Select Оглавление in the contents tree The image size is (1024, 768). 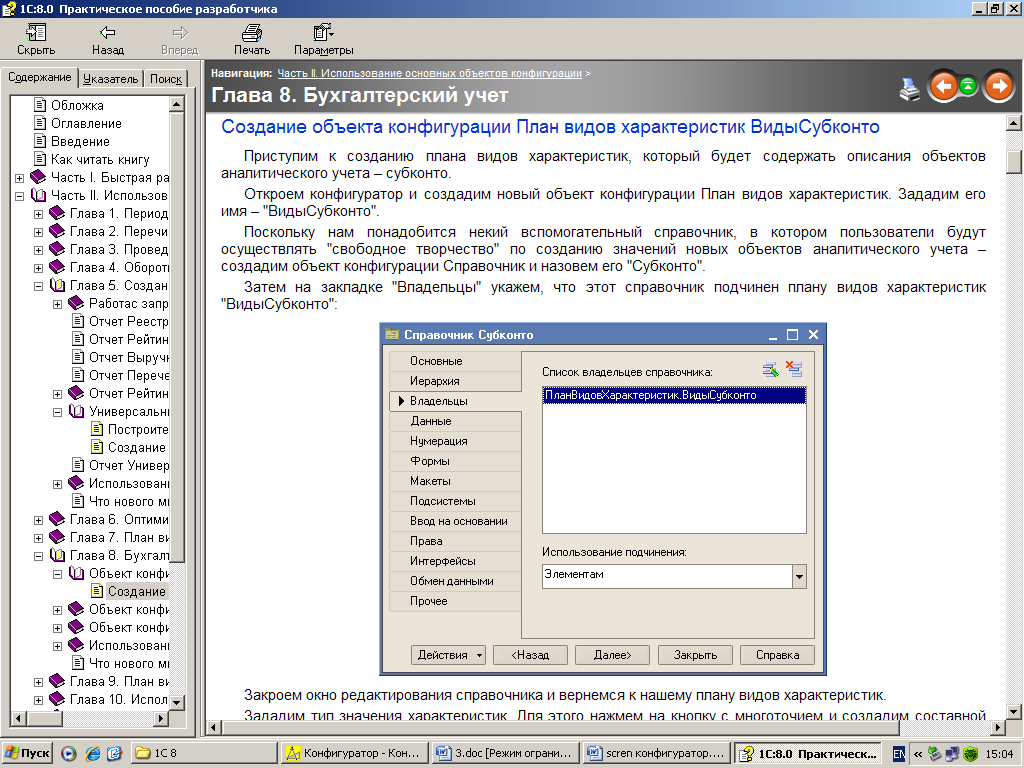86,123
